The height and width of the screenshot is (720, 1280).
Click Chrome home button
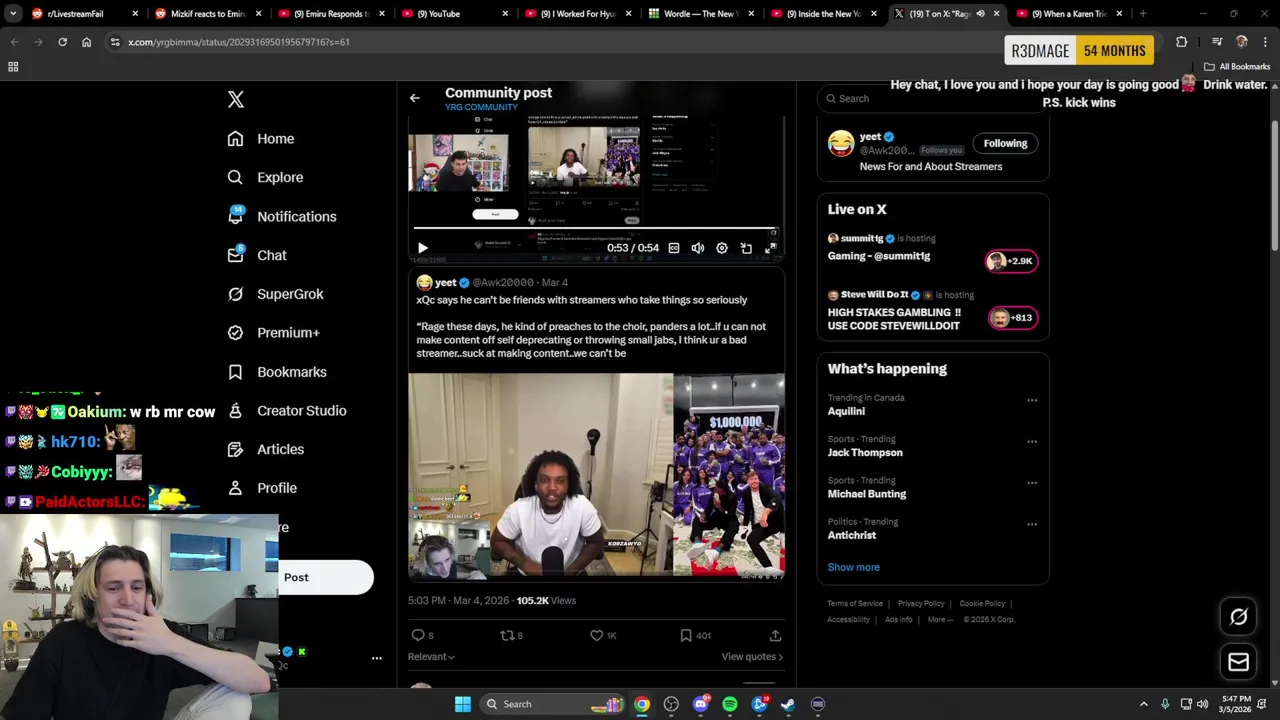(86, 42)
